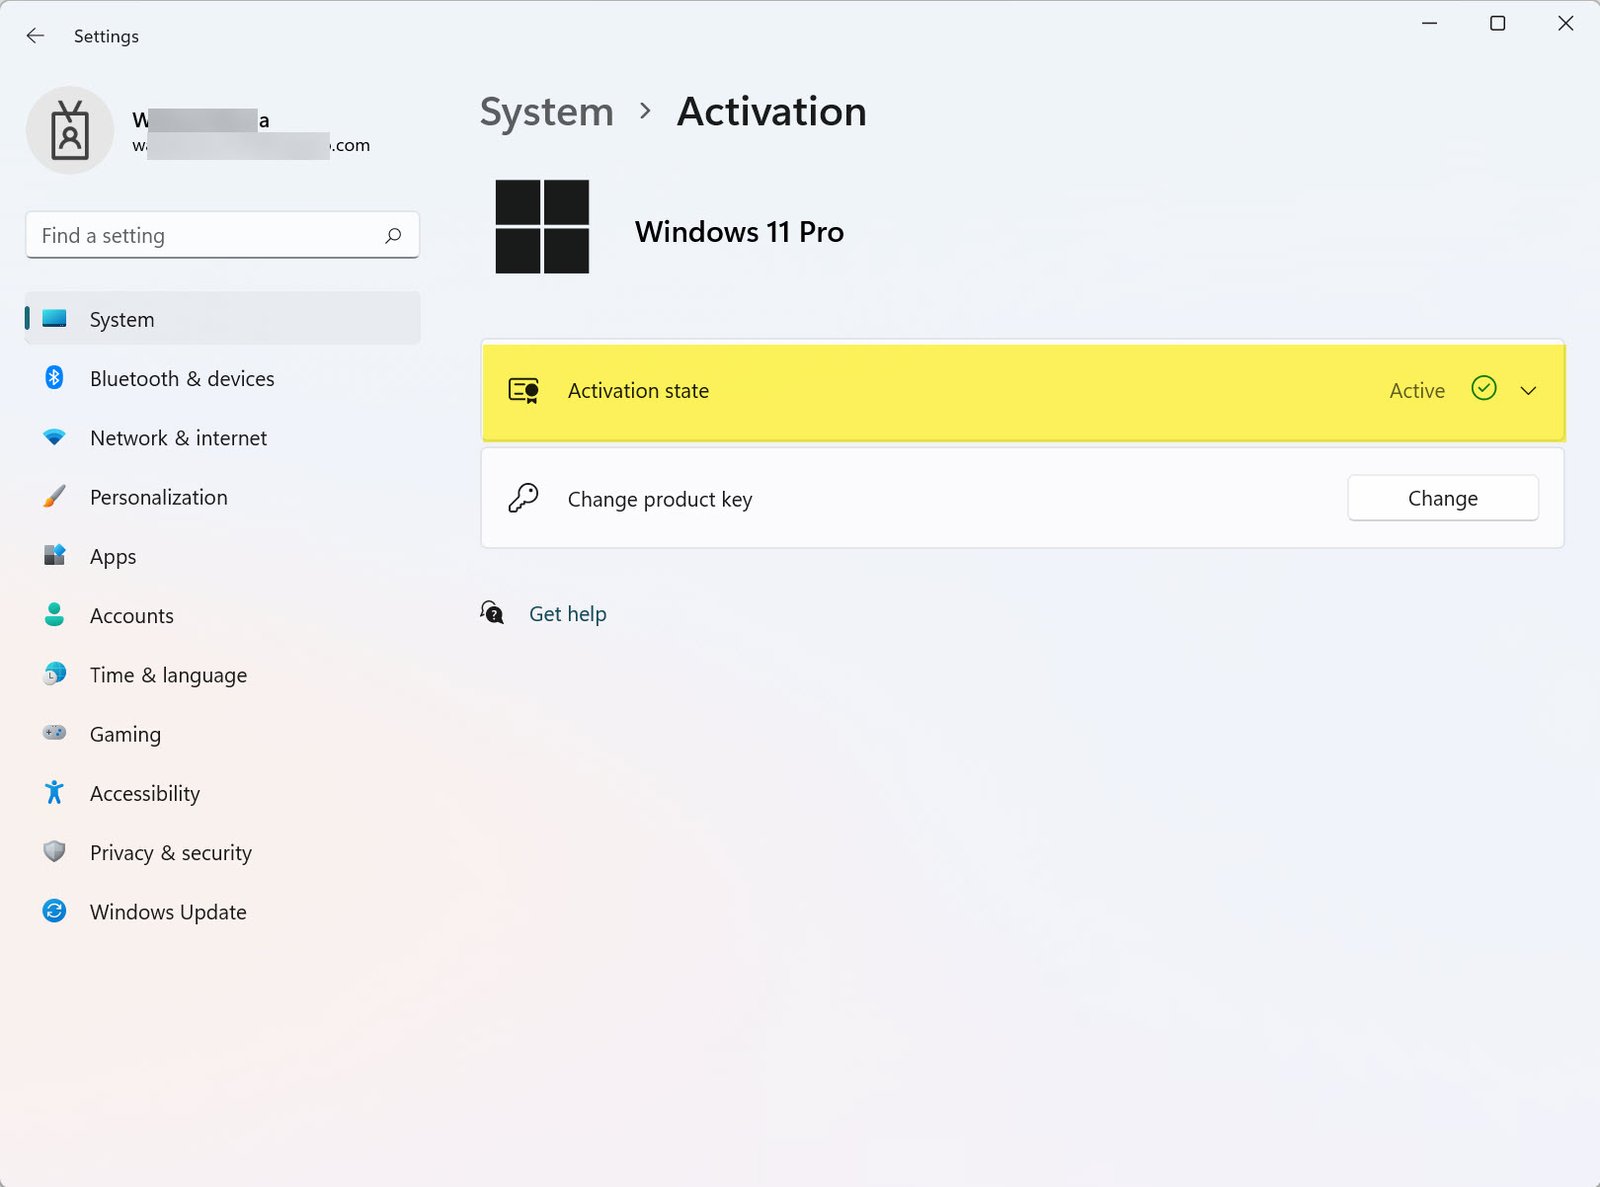Go back with the back arrow
1600x1187 pixels.
[35, 36]
